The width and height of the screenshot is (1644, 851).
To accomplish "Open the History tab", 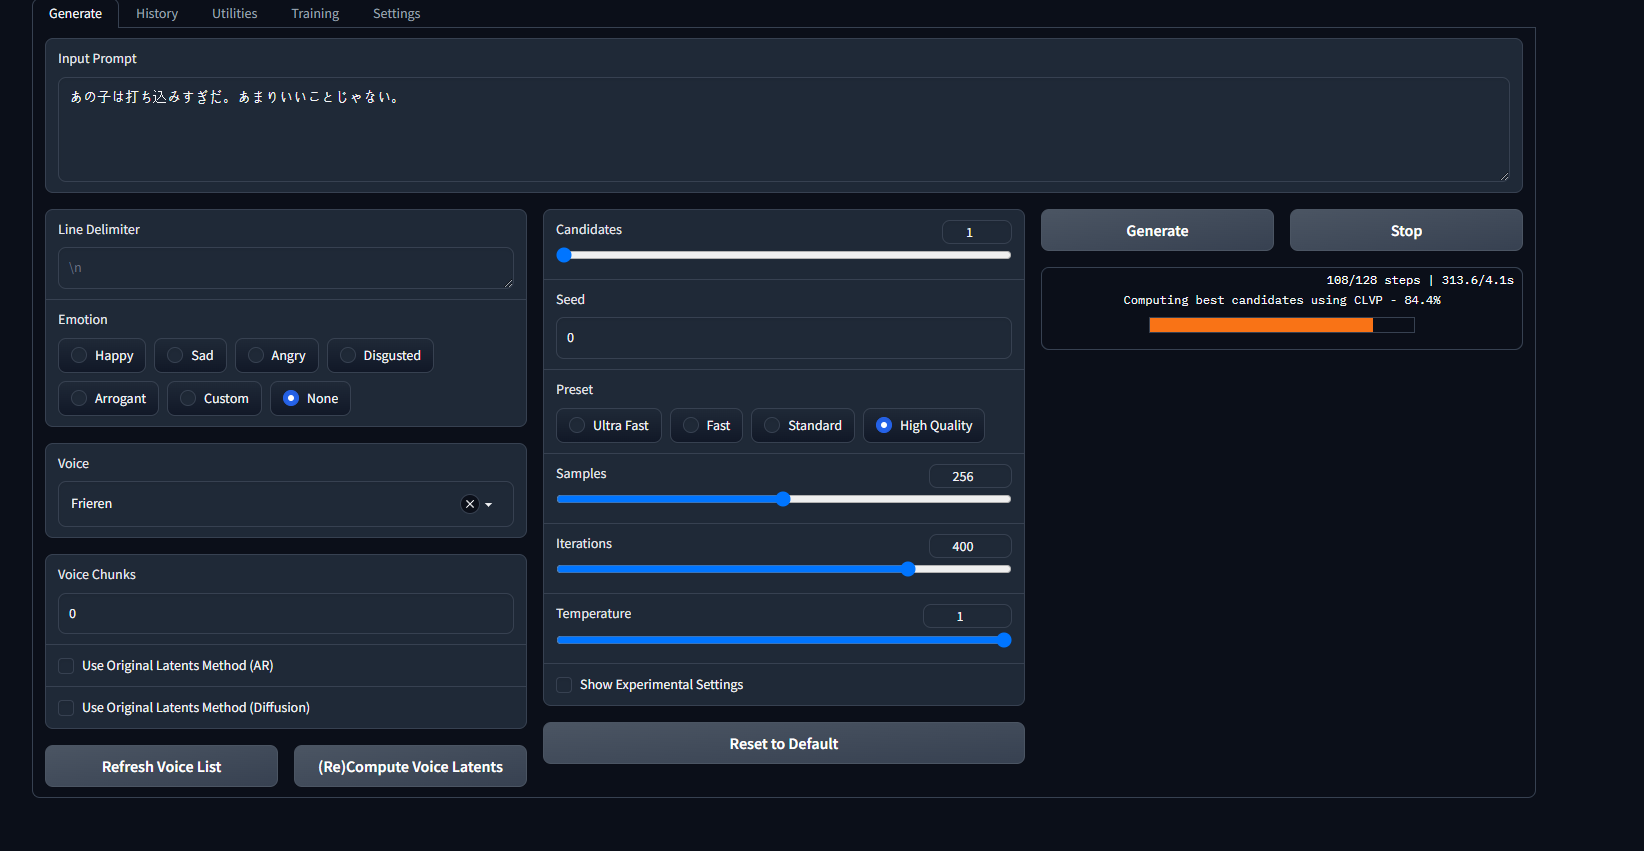I will point(157,14).
